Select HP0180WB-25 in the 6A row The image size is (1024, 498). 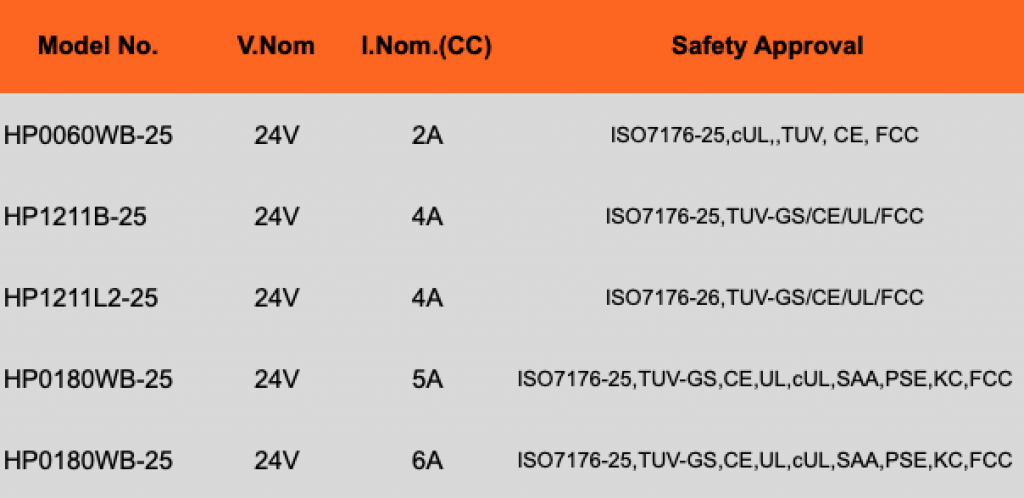point(88,461)
